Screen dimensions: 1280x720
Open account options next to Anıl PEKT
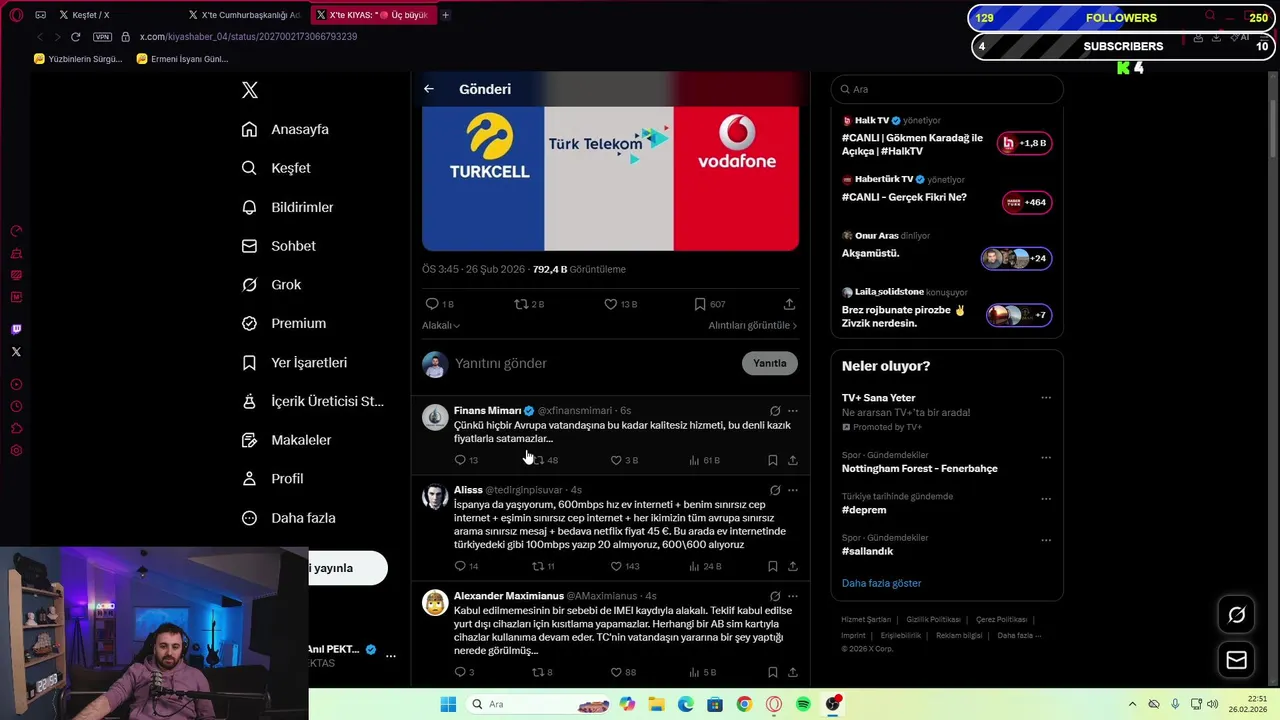coord(391,656)
